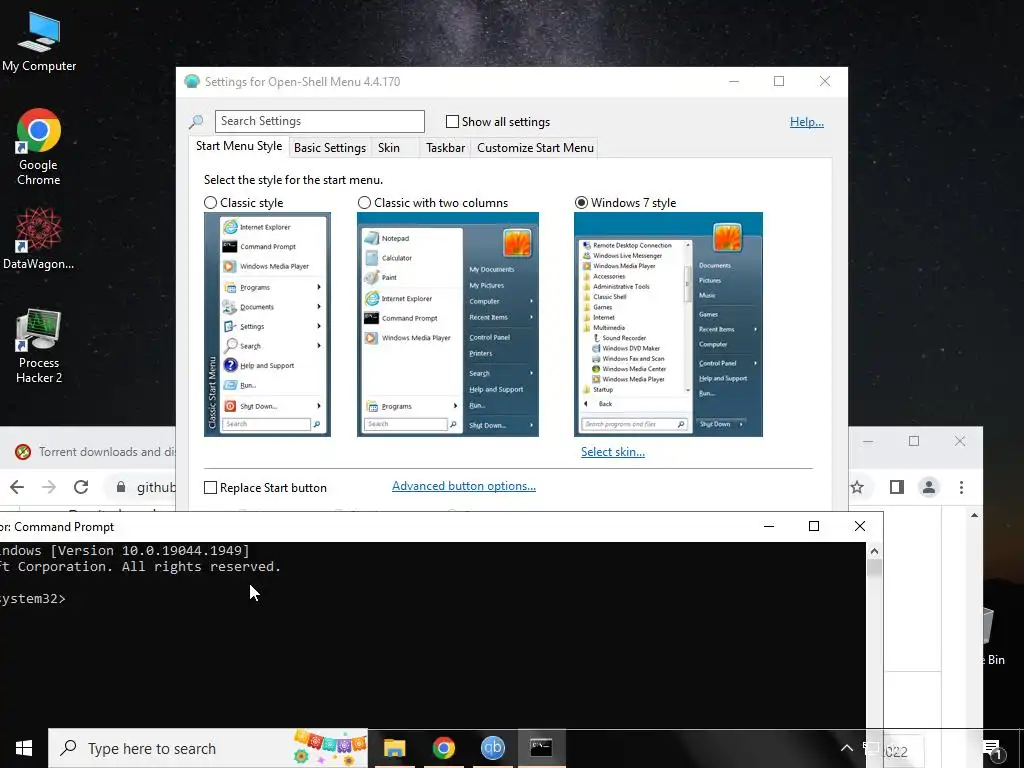Select Classic style radio button
This screenshot has height=768, width=1024.
tap(210, 202)
